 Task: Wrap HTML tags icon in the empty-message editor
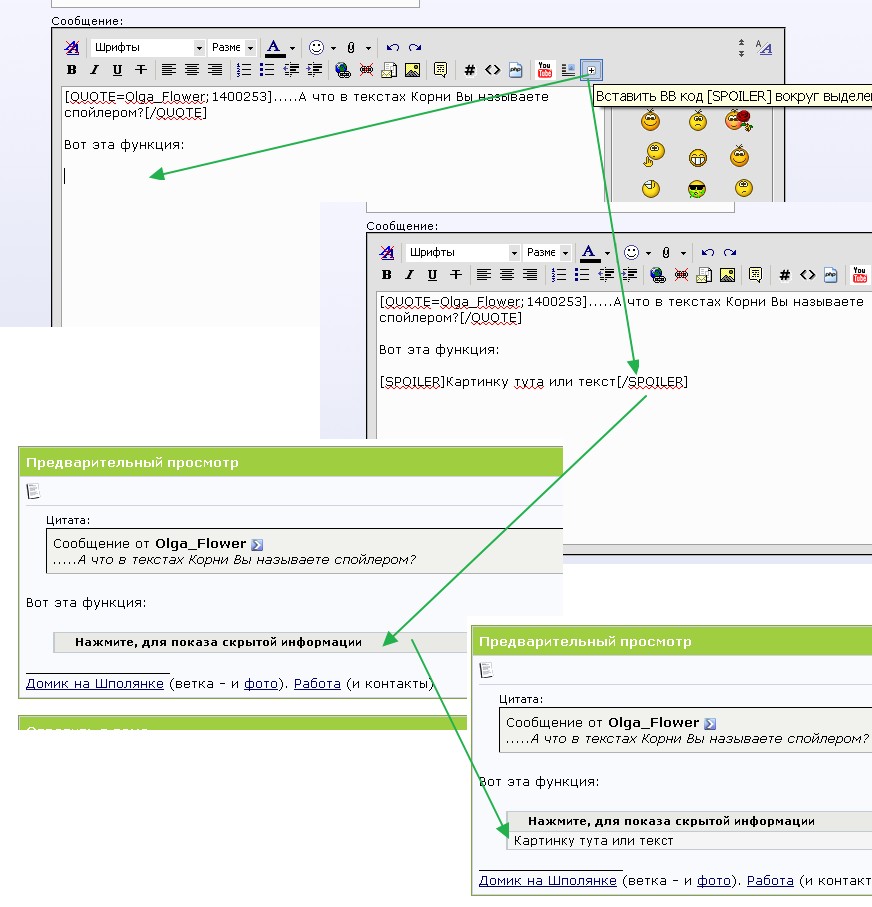coord(492,70)
